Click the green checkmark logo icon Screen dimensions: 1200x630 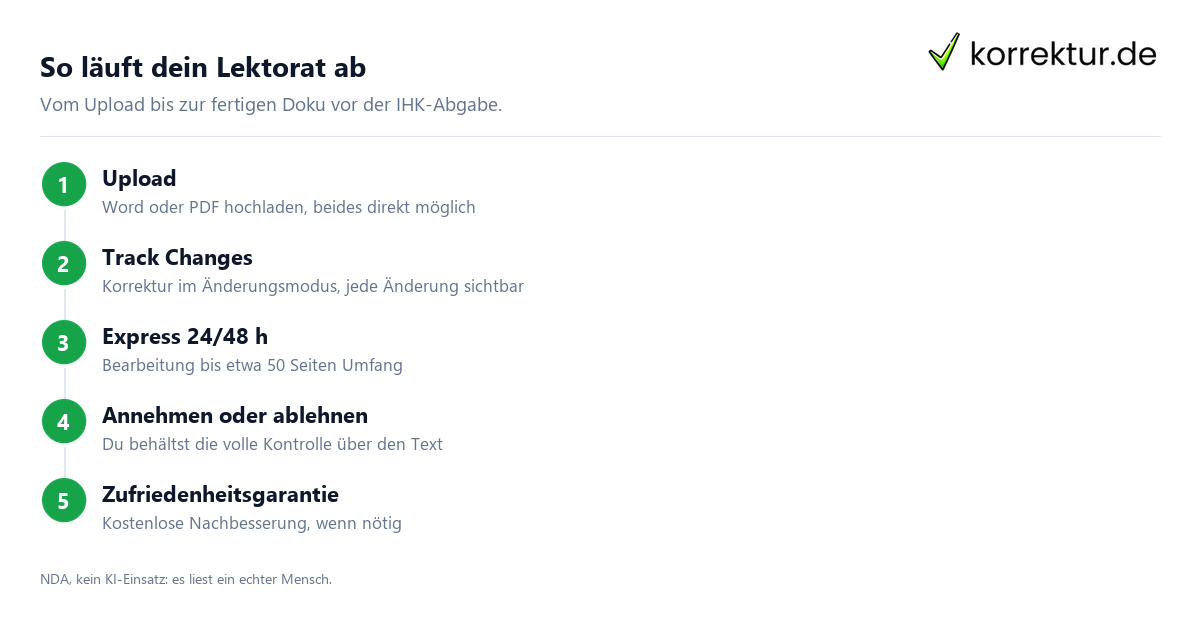tap(944, 51)
